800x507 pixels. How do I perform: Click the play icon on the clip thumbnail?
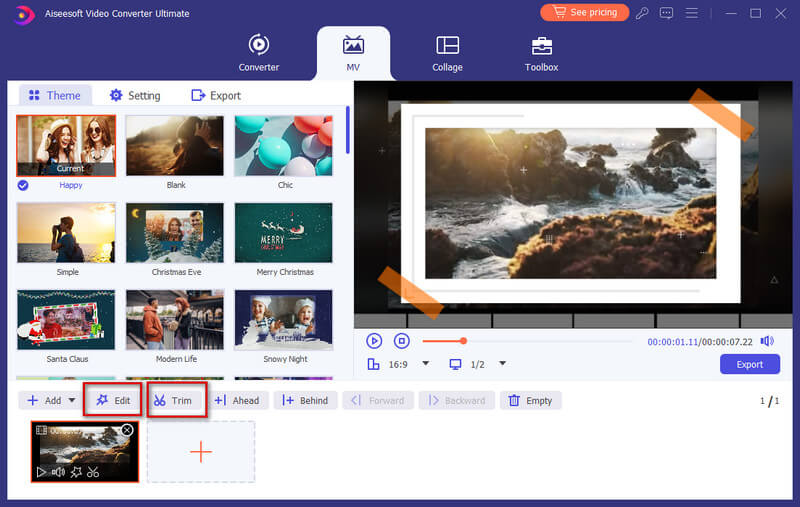point(41,472)
